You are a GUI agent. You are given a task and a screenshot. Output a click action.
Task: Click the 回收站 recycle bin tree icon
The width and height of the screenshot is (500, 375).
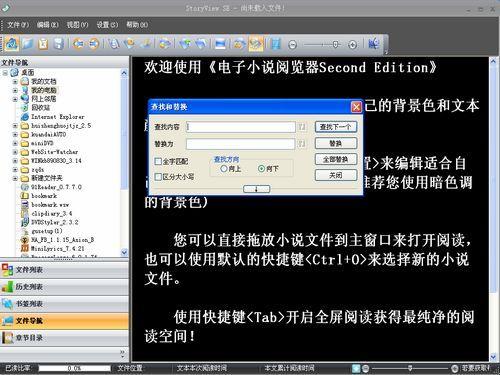pos(25,108)
